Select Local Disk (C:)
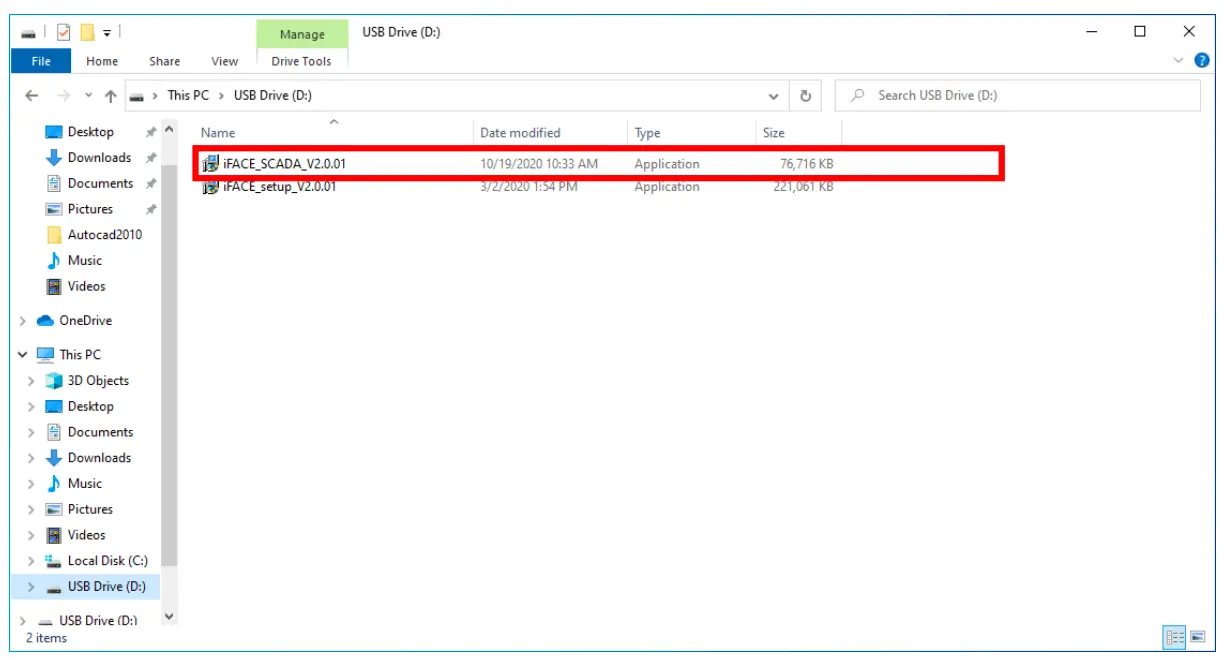 pos(107,561)
